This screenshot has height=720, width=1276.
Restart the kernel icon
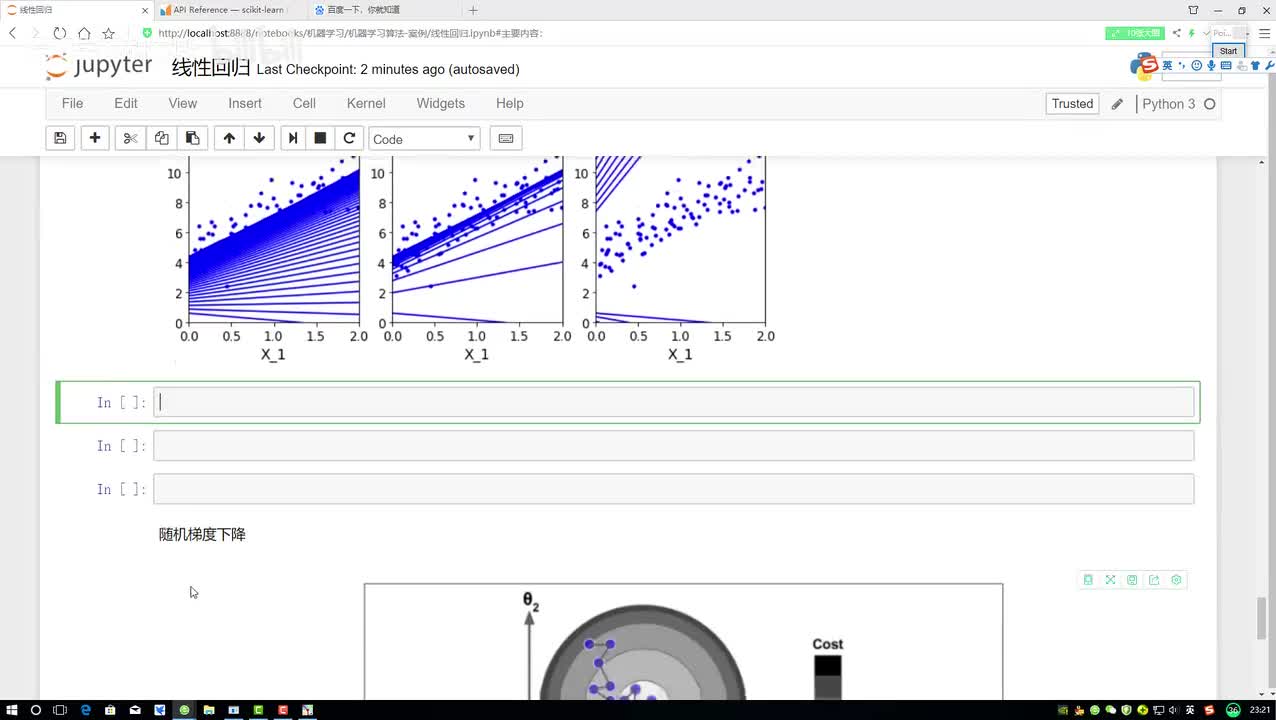point(349,138)
